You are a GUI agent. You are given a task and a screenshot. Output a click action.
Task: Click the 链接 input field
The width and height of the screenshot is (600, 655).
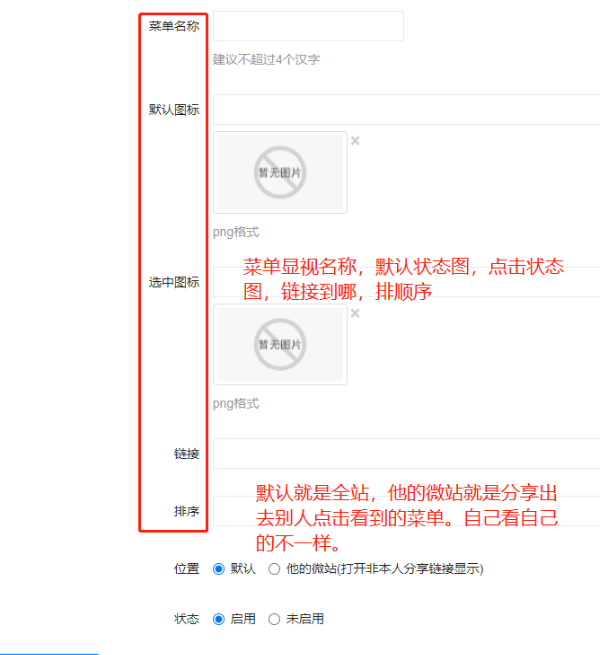[x=407, y=454]
